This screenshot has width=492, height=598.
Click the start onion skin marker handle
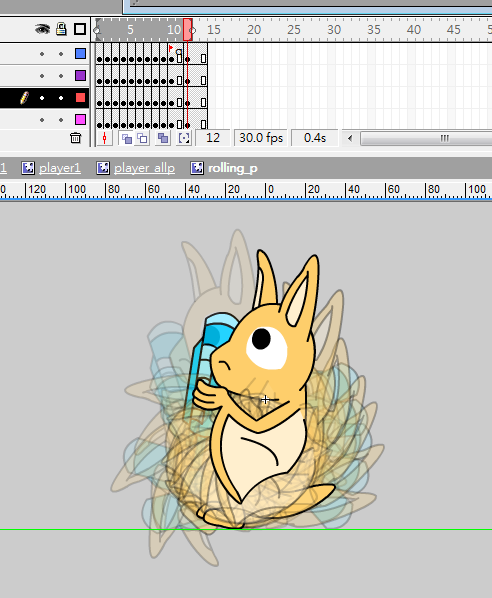96,30
